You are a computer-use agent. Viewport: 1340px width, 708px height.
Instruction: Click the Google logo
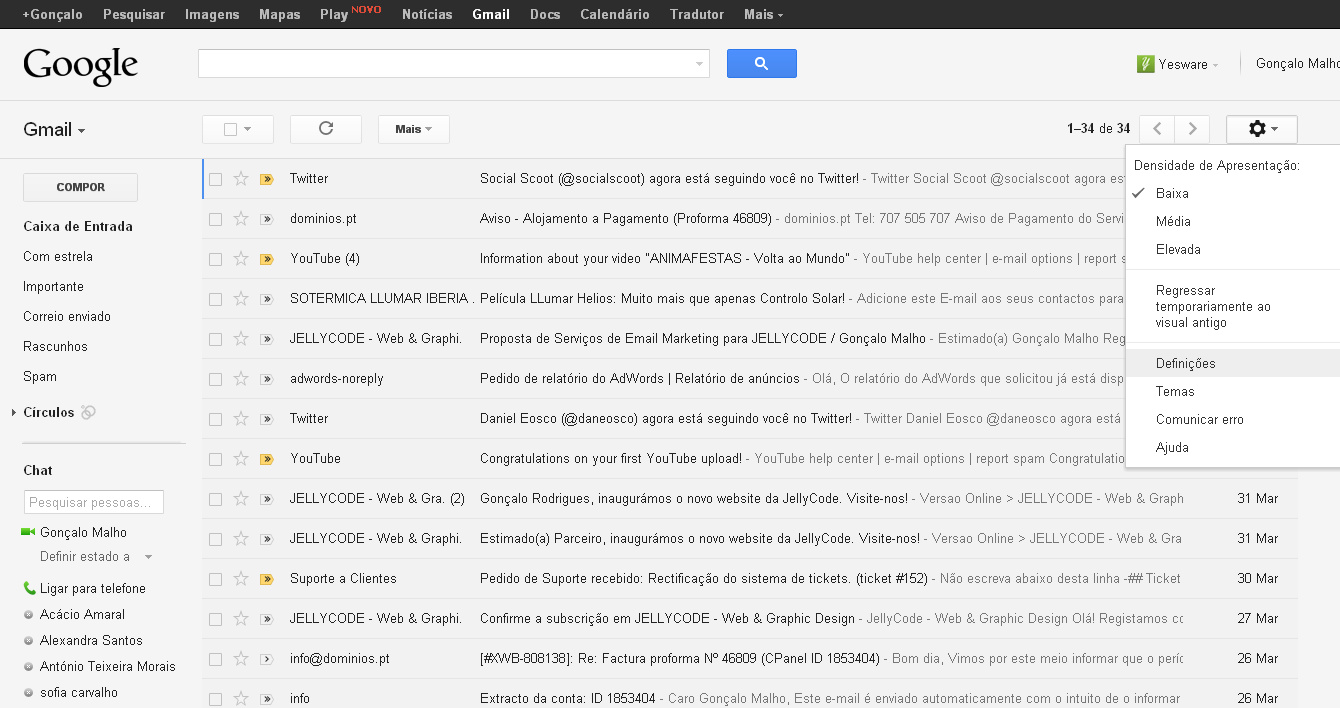click(x=80, y=66)
